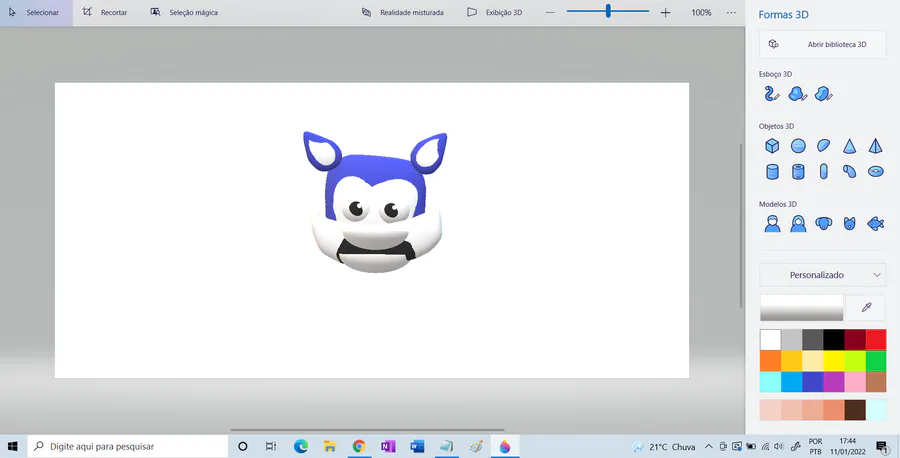900x458 pixels.
Task: Click the canvas vertical scrollbar
Action: (x=740, y=225)
